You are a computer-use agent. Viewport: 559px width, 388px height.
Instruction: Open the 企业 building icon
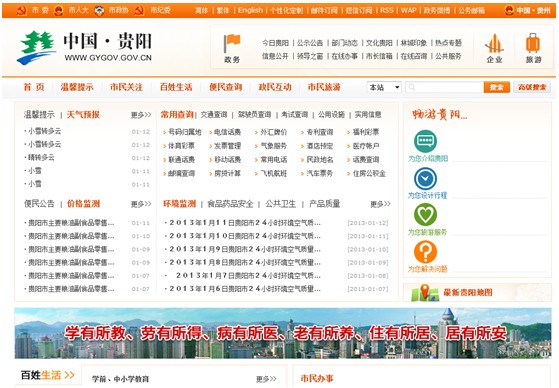(x=494, y=44)
